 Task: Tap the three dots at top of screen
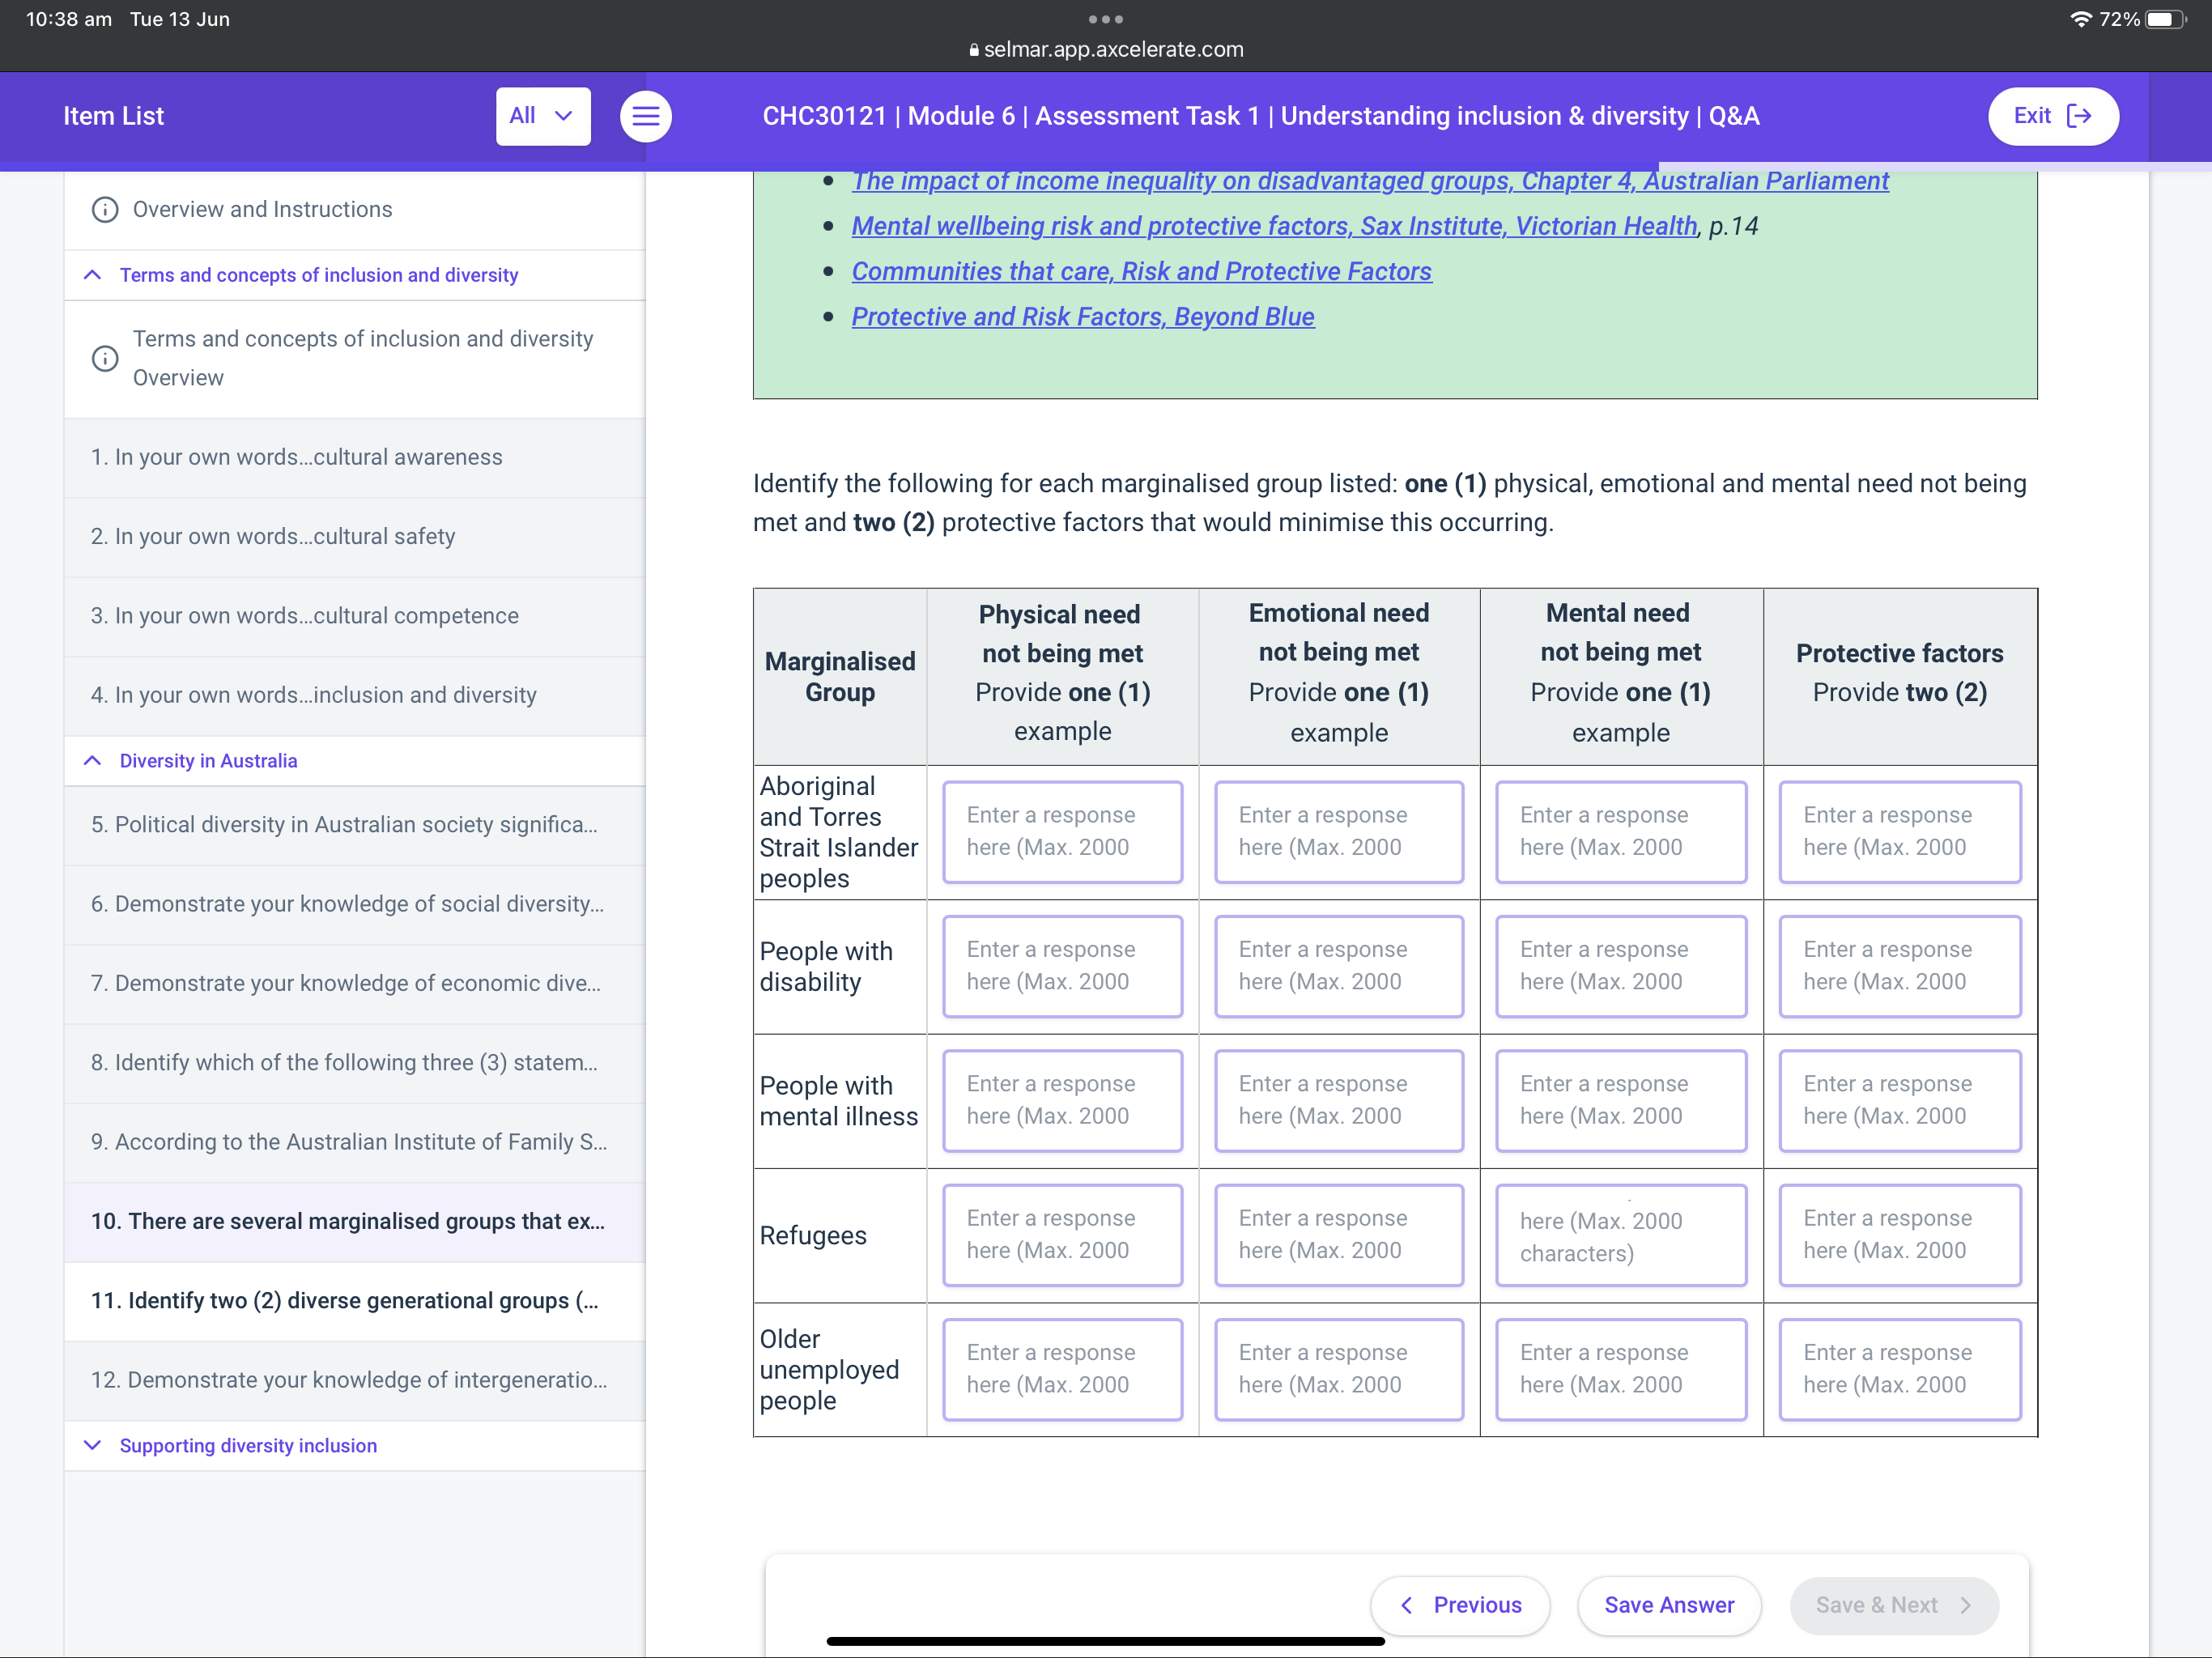pyautogui.click(x=1105, y=19)
